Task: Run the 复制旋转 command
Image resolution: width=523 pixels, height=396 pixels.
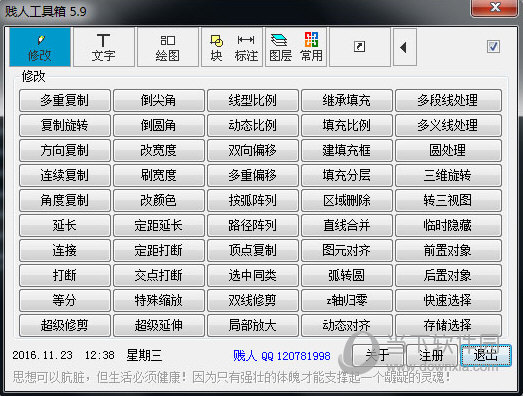Action: click(x=65, y=125)
